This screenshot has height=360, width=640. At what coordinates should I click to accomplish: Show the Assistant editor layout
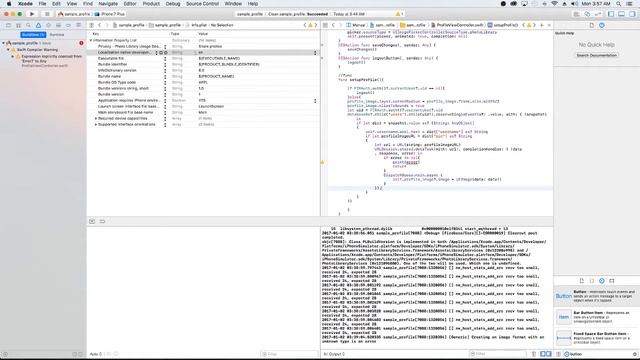[587, 14]
